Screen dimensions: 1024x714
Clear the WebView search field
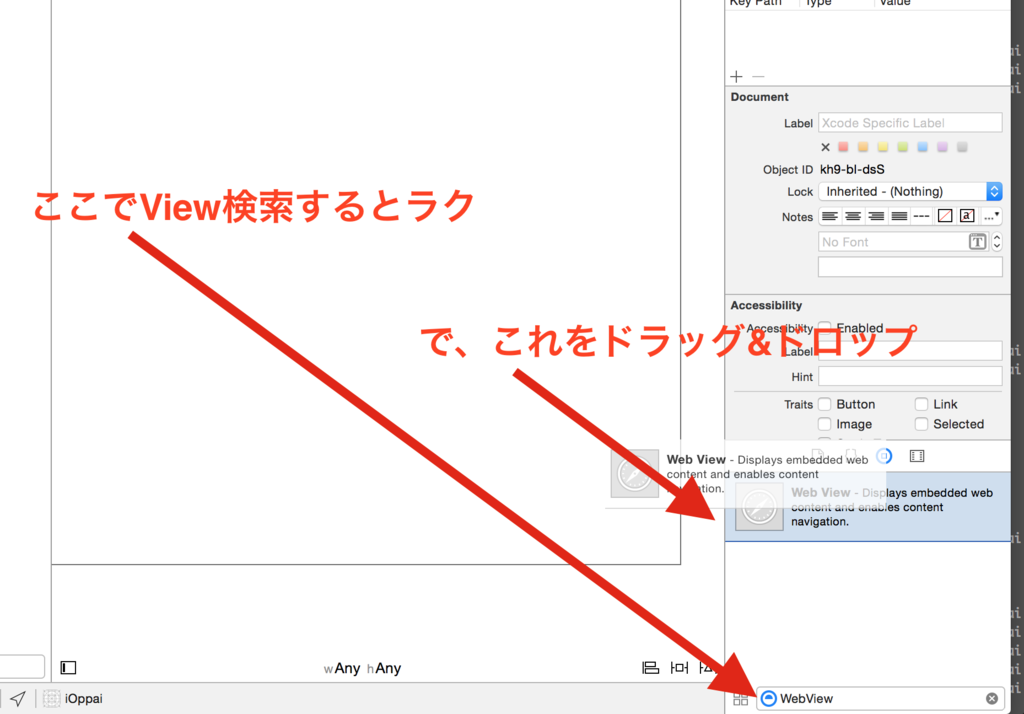coord(991,698)
